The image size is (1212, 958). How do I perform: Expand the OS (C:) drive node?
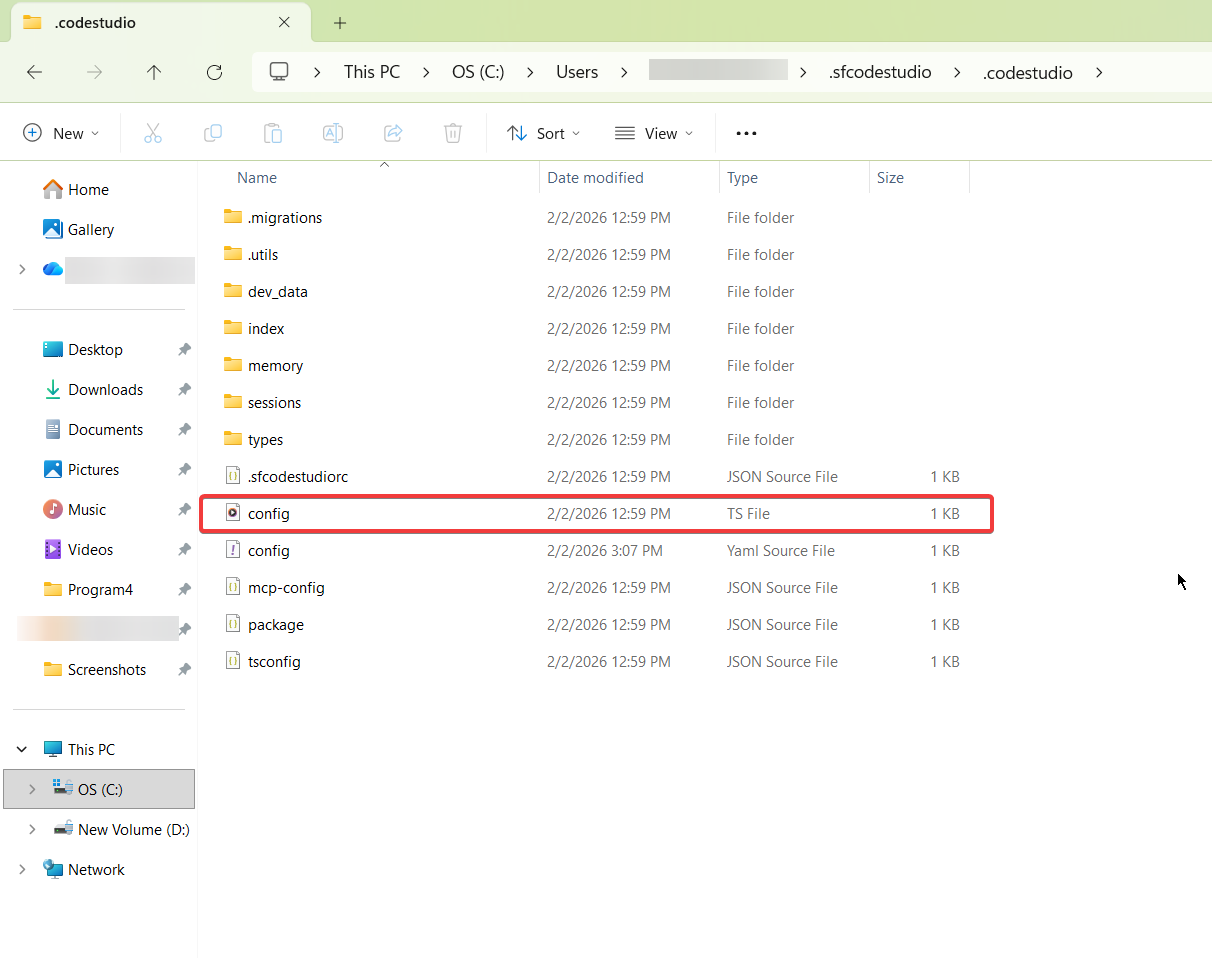point(32,790)
